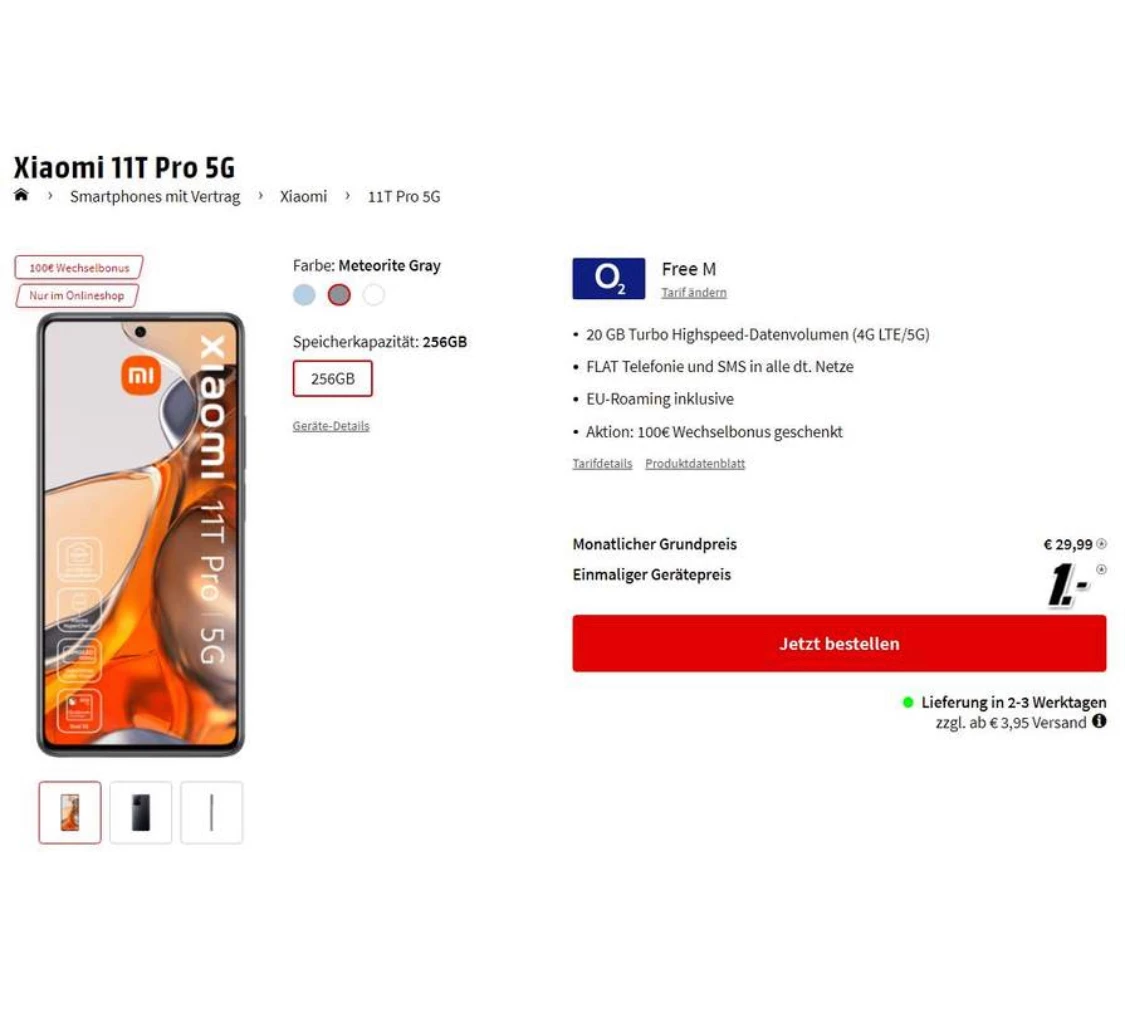Viewport: 1125px width, 1015px height.
Task: Open Smartphones mit Vertrag breadcrumb
Action: point(155,197)
